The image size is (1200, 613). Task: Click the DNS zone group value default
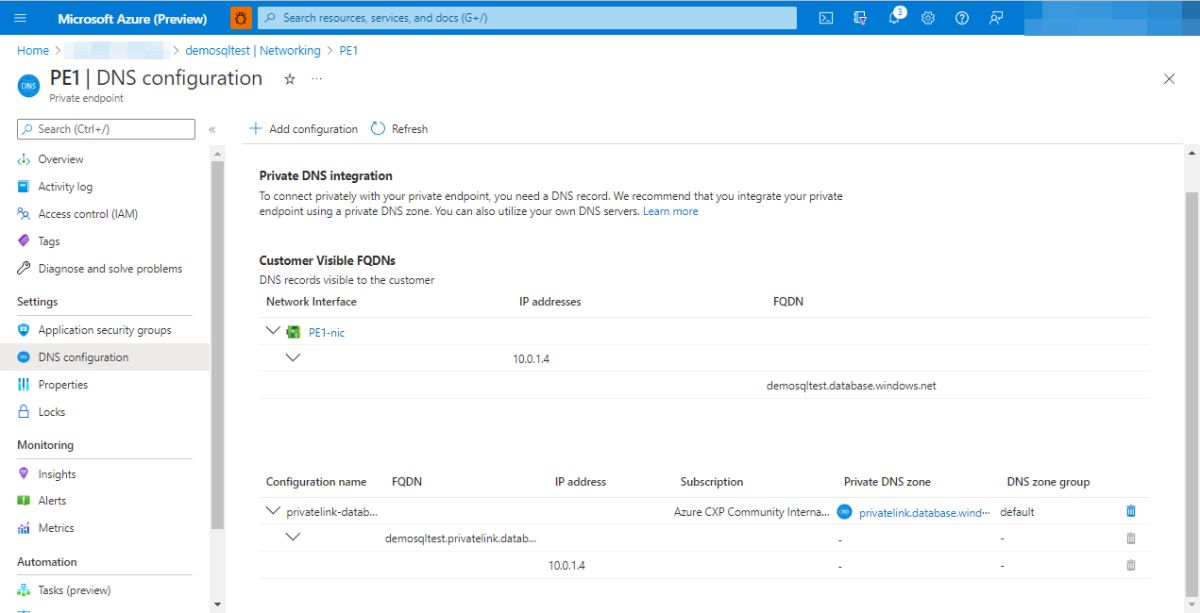(x=1017, y=511)
